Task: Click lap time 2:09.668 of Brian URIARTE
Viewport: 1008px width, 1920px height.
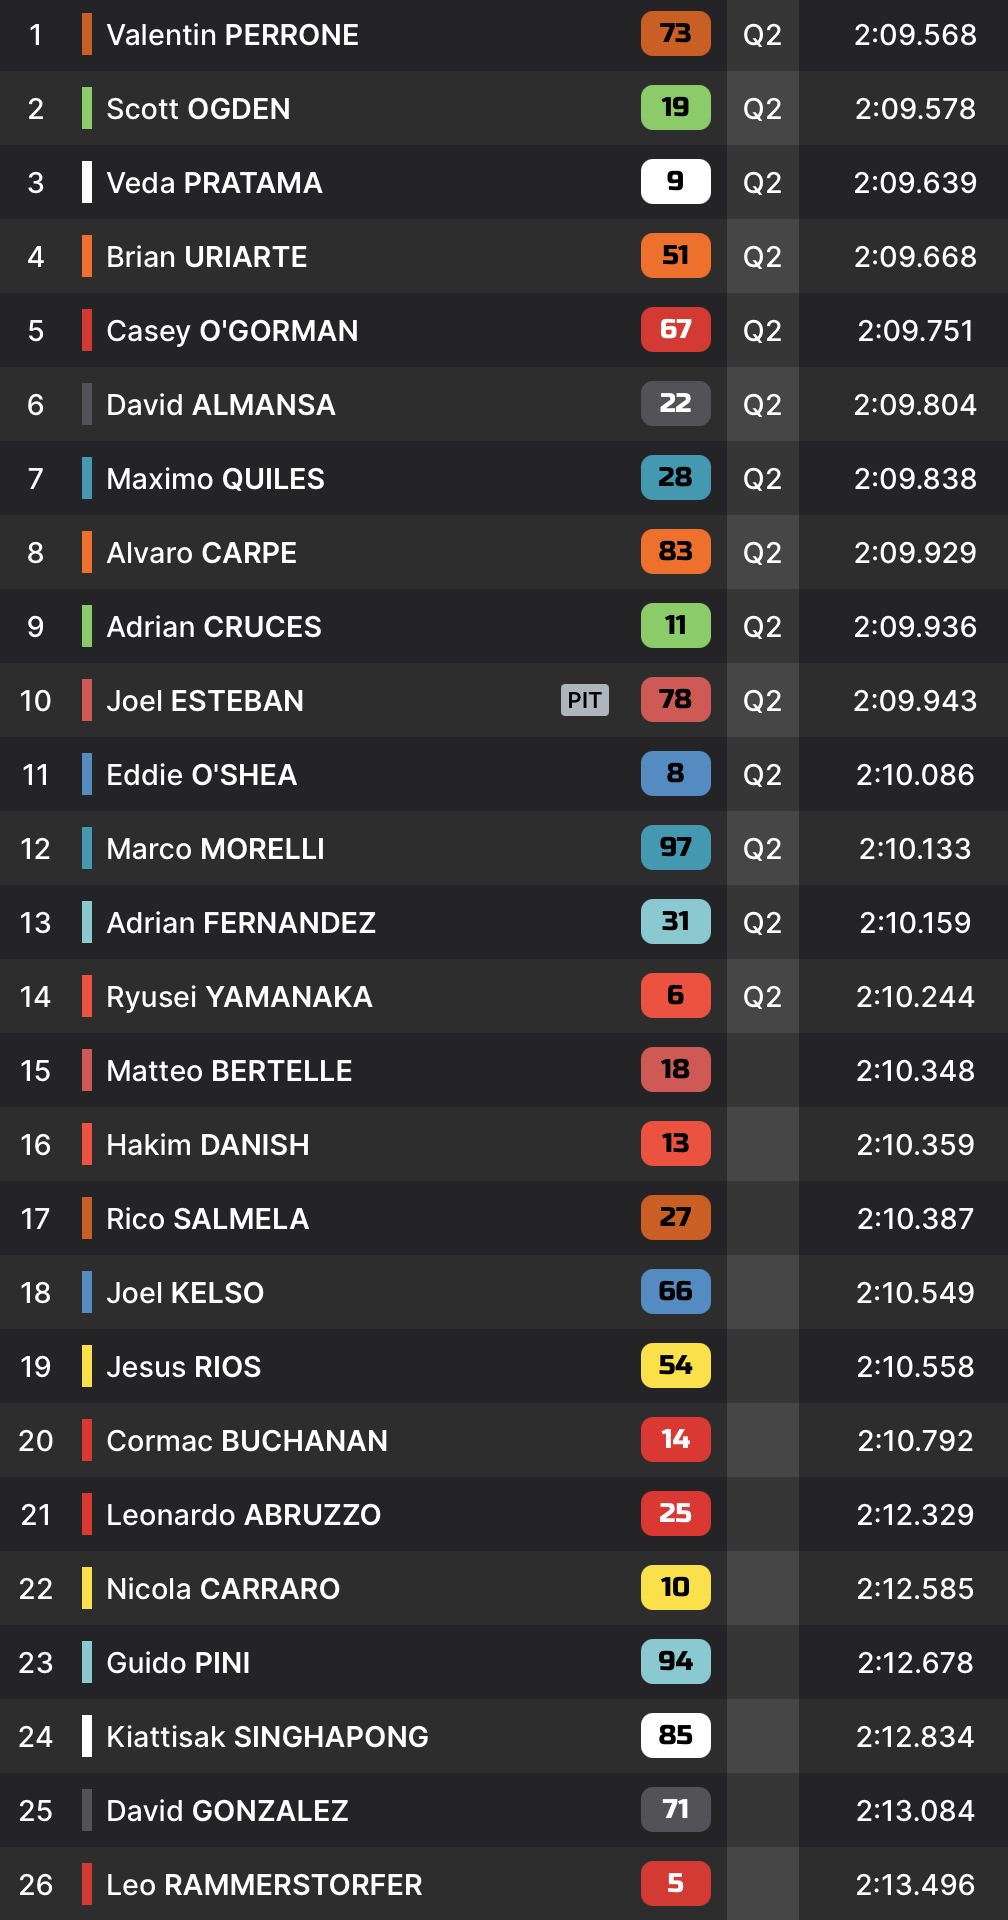Action: coord(915,256)
